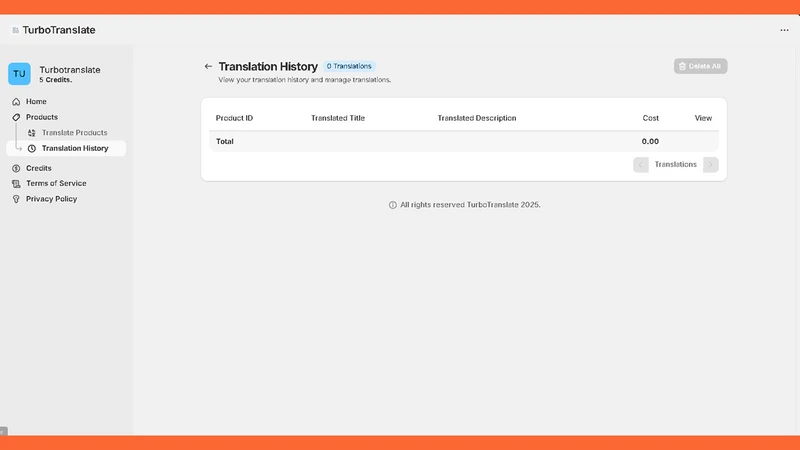
Task: Click the 0.00 total cost value
Action: 650,141
